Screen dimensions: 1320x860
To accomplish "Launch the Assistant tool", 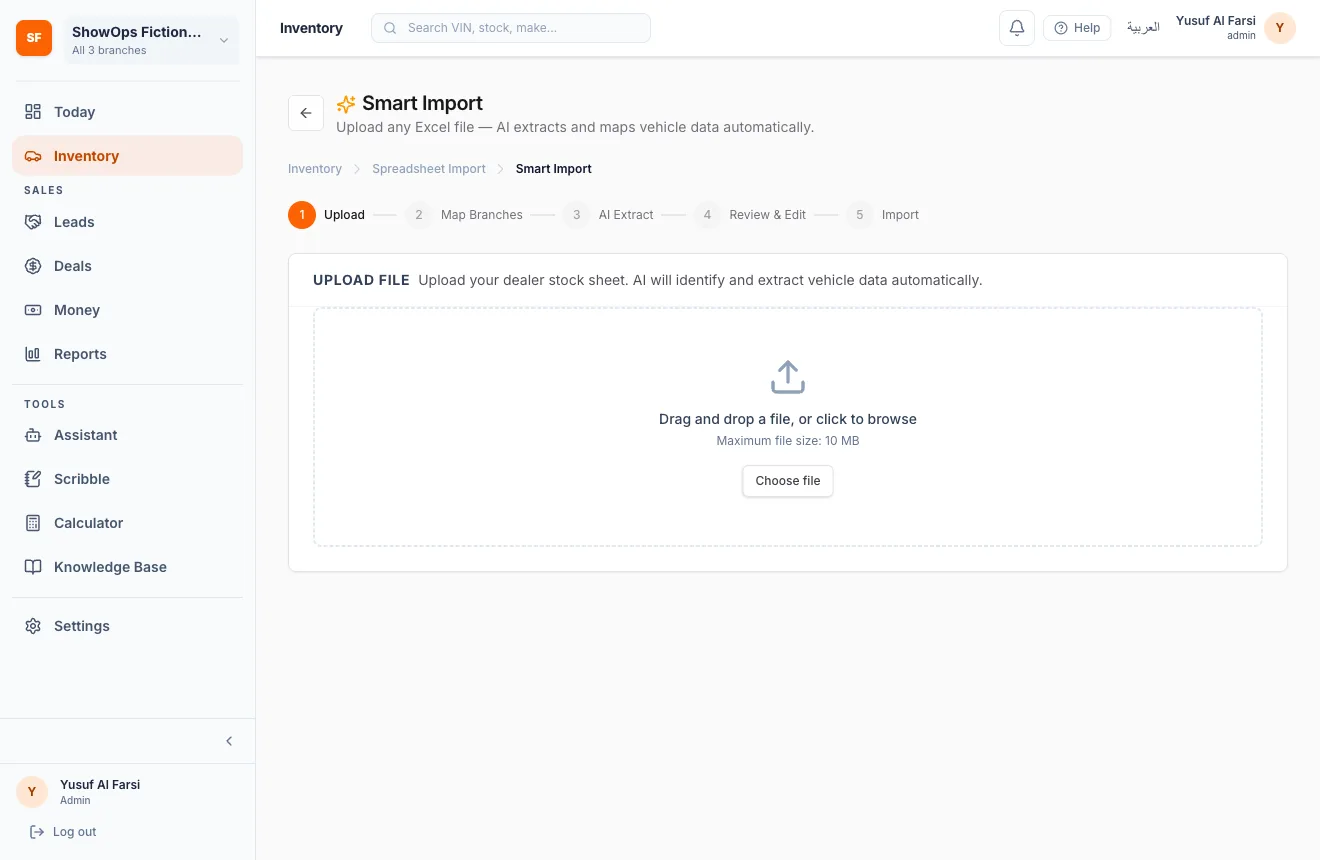I will pyautogui.click(x=127, y=435).
